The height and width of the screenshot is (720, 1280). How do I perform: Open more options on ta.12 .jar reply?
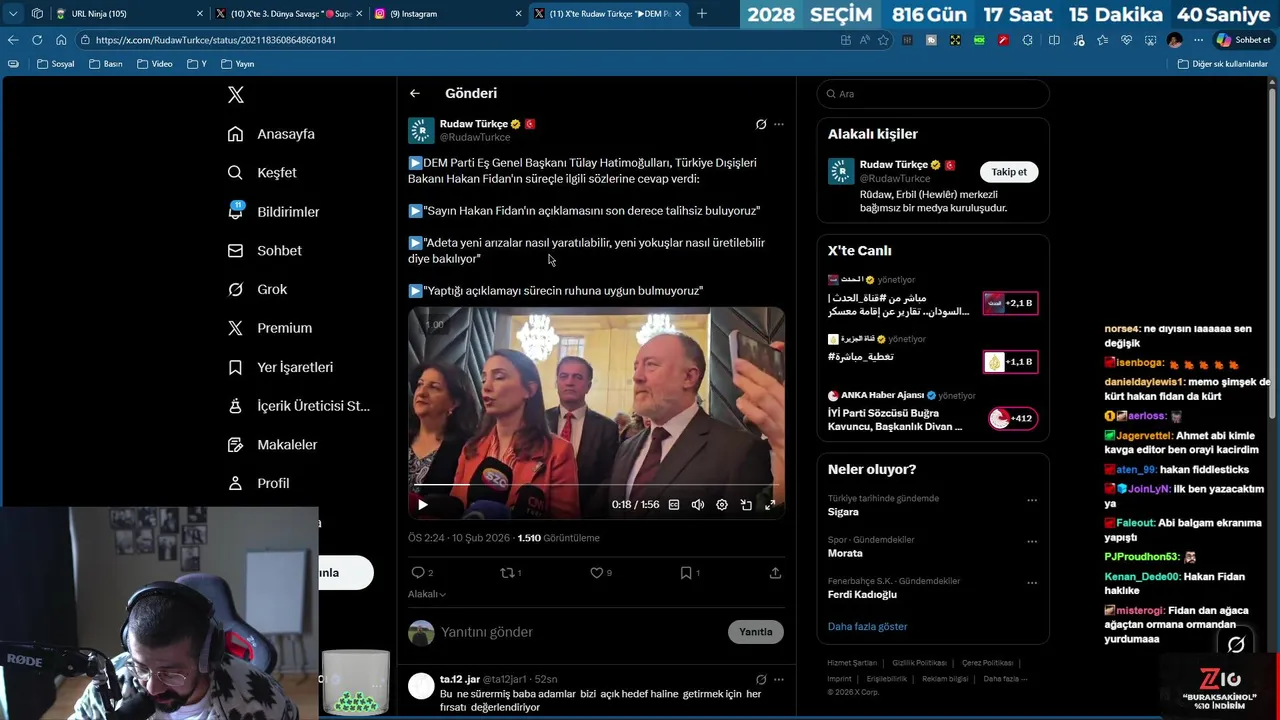click(x=779, y=679)
